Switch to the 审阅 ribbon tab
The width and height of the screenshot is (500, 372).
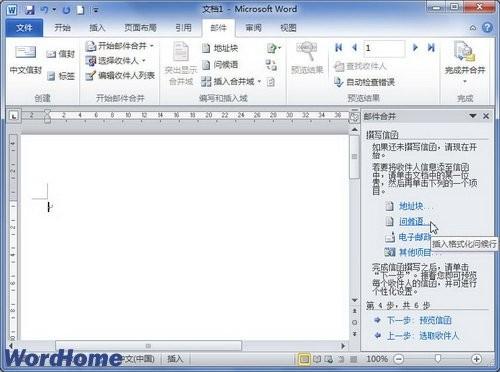(253, 28)
